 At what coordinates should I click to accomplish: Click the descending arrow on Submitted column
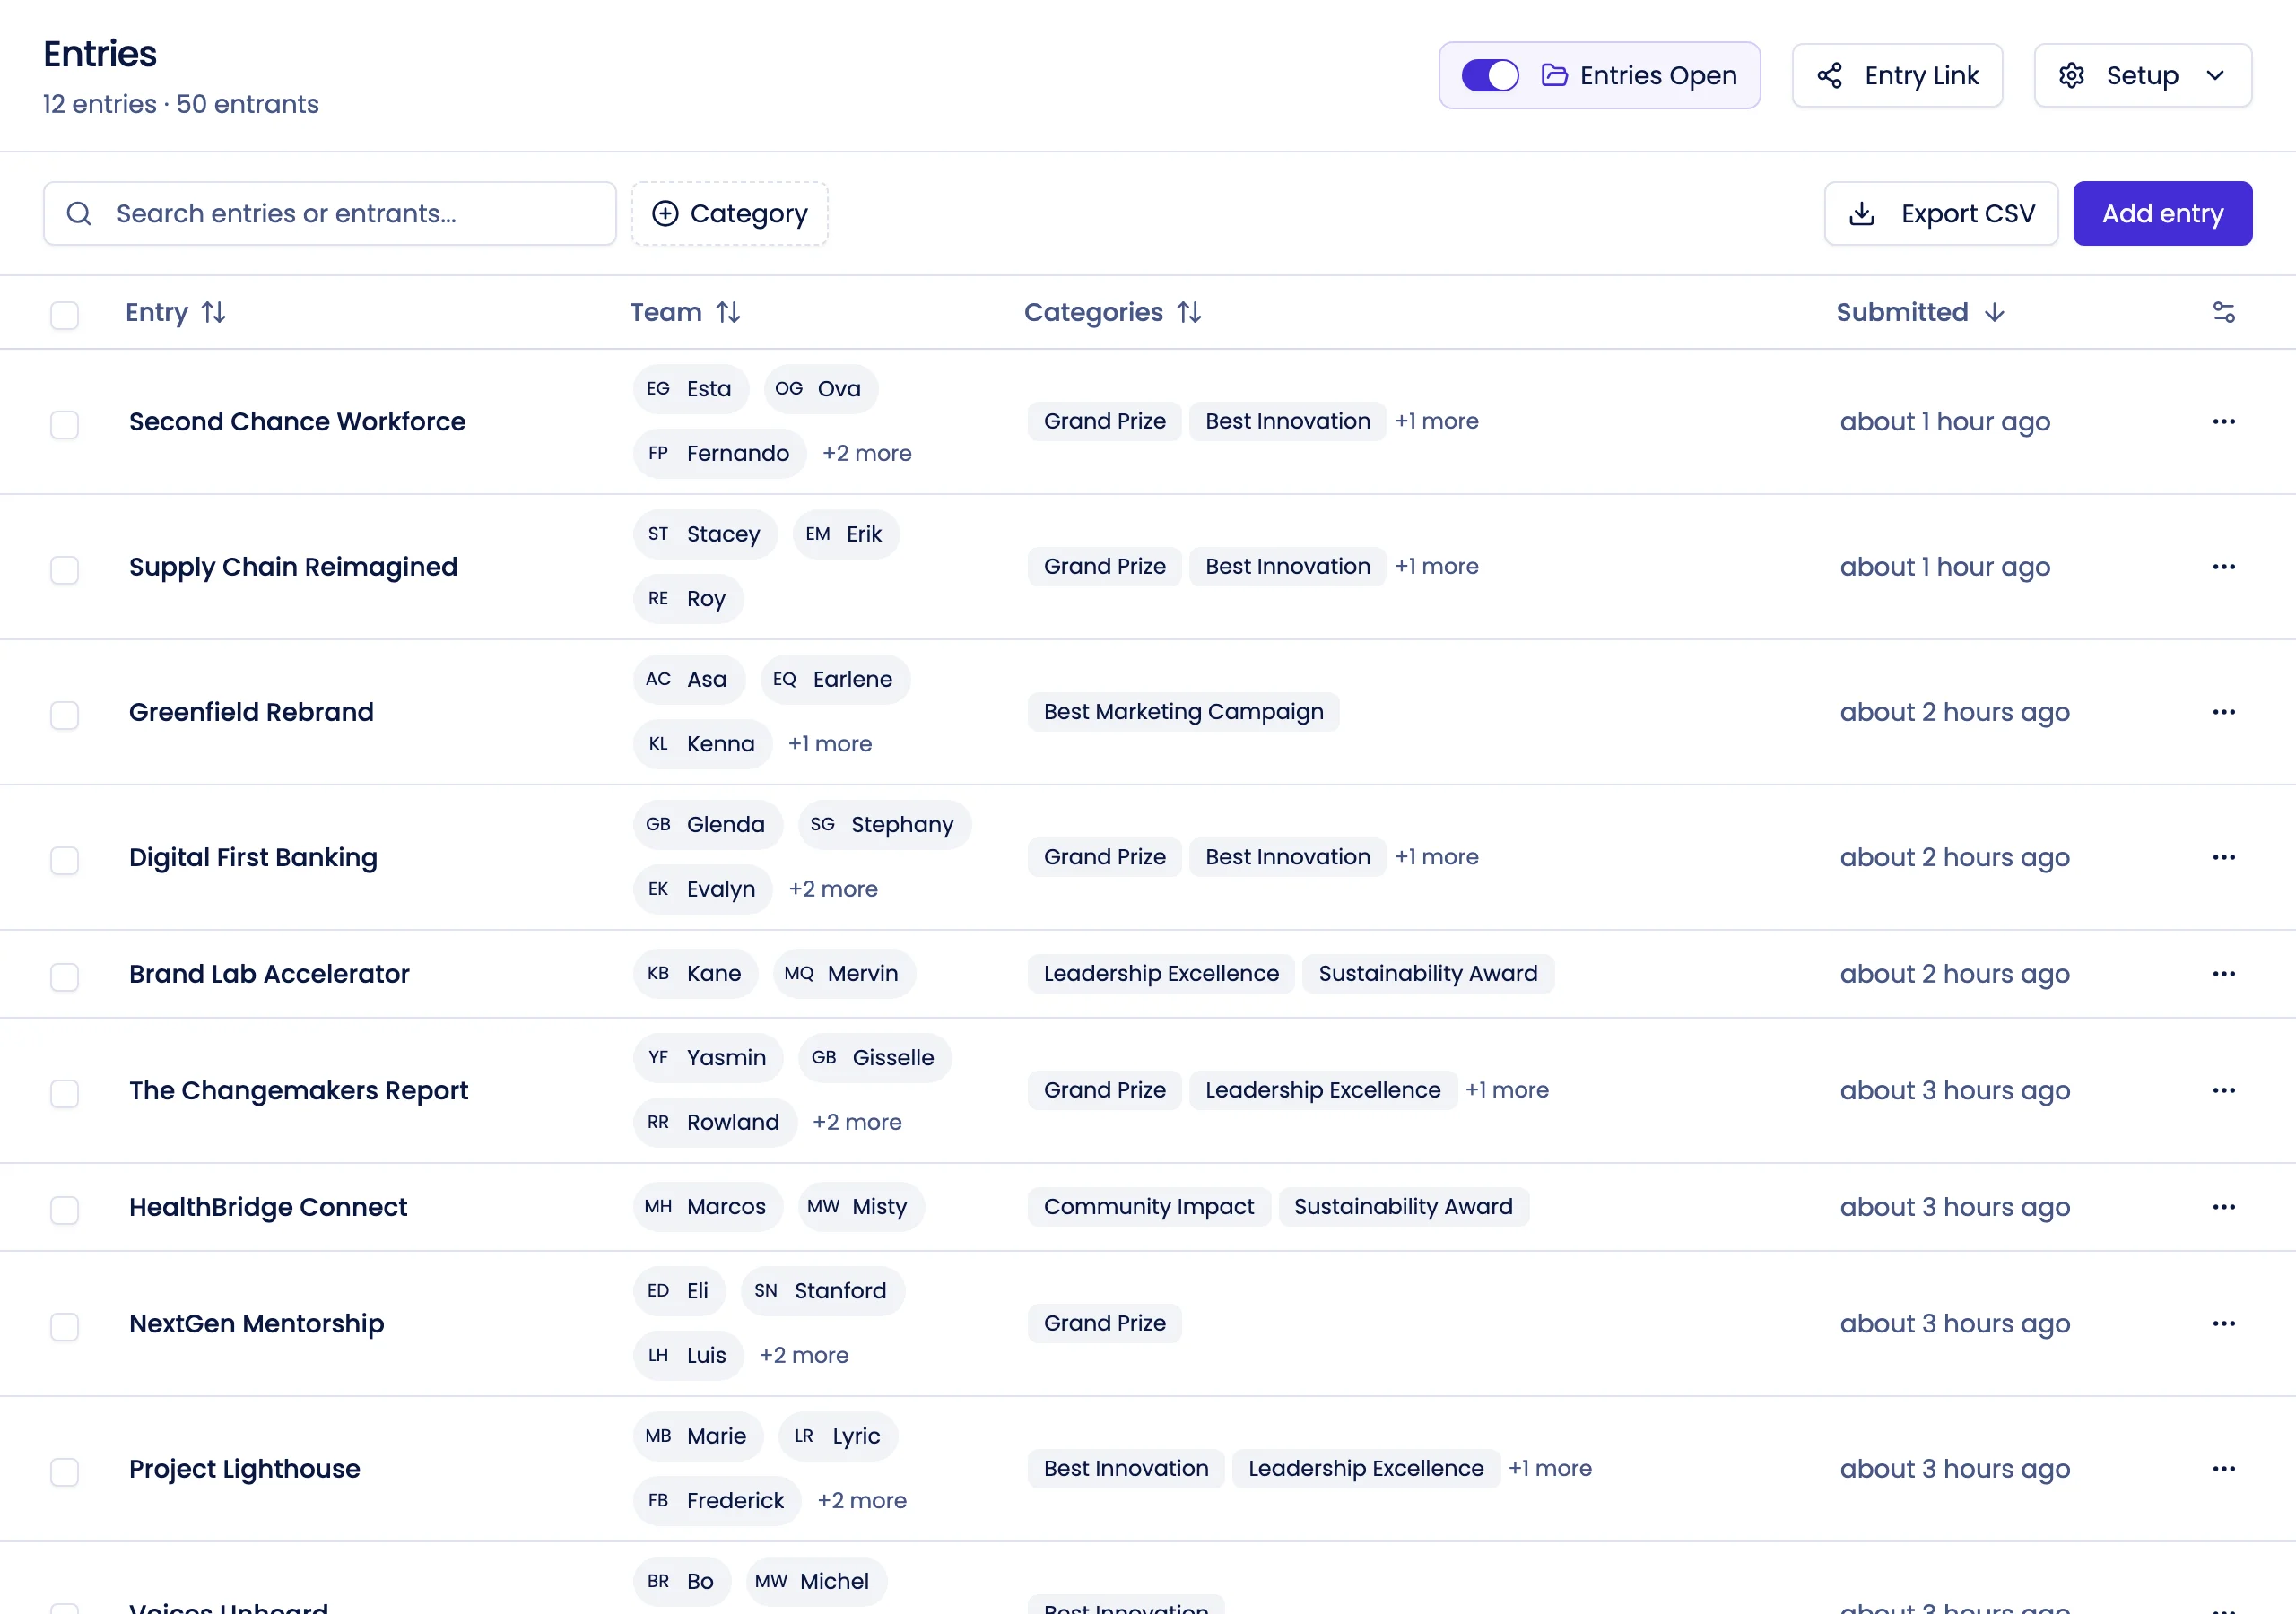(1994, 312)
